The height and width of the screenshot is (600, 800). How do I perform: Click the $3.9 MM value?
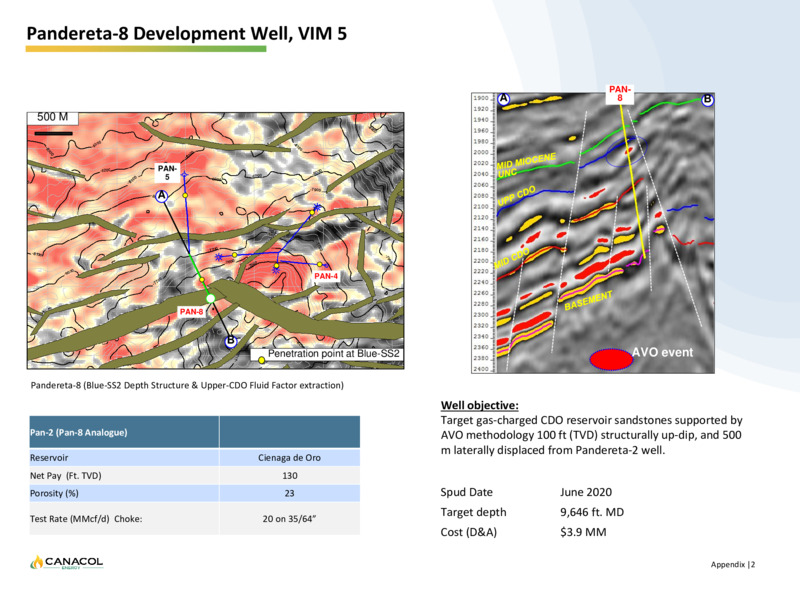583,532
